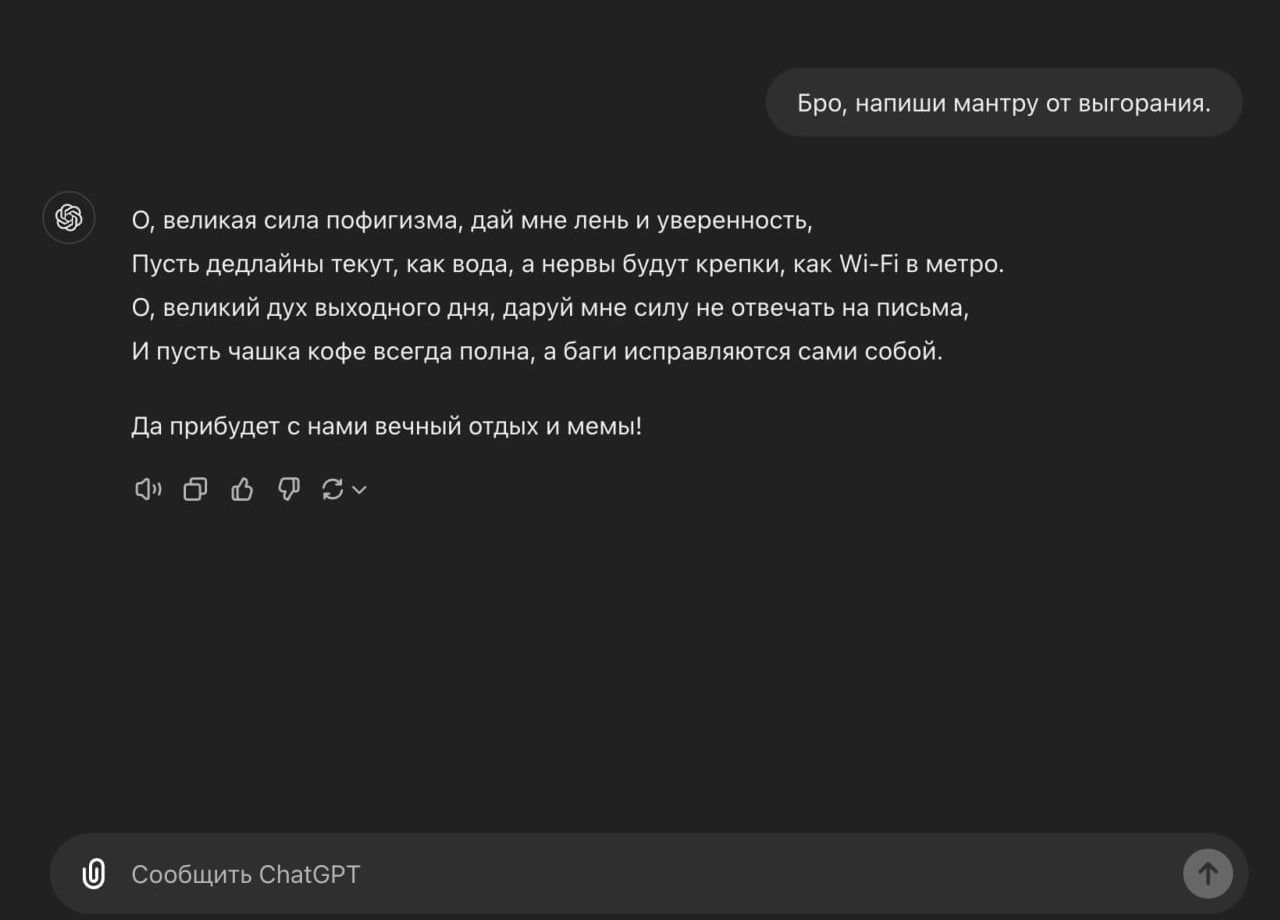Screen dimensions: 1280x920
Task: Click the Read aloud speaker icon
Action: click(x=148, y=489)
